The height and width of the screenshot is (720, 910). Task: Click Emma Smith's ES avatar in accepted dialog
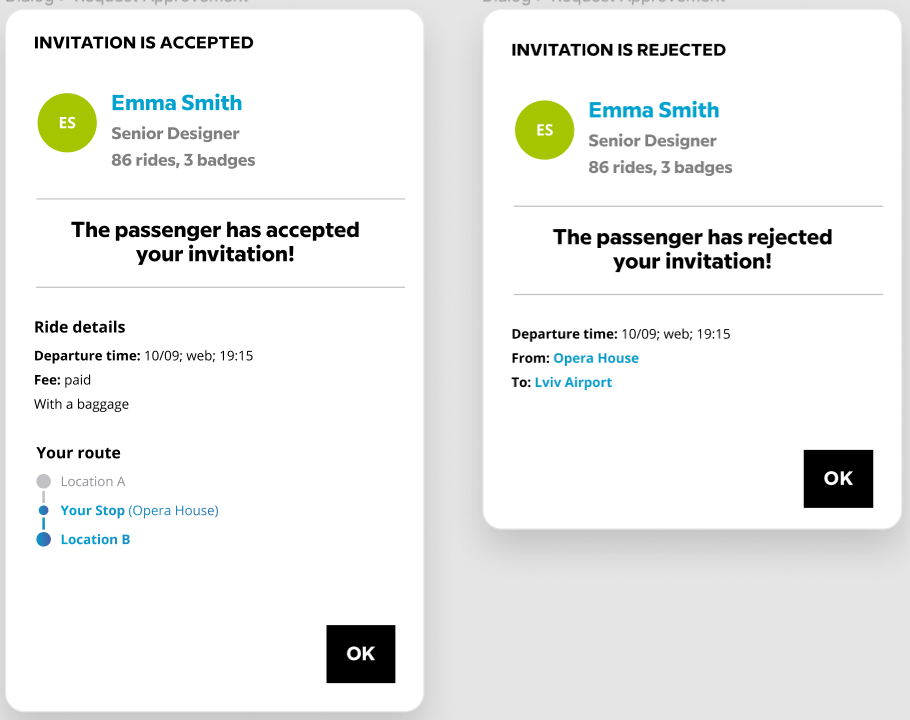66,122
